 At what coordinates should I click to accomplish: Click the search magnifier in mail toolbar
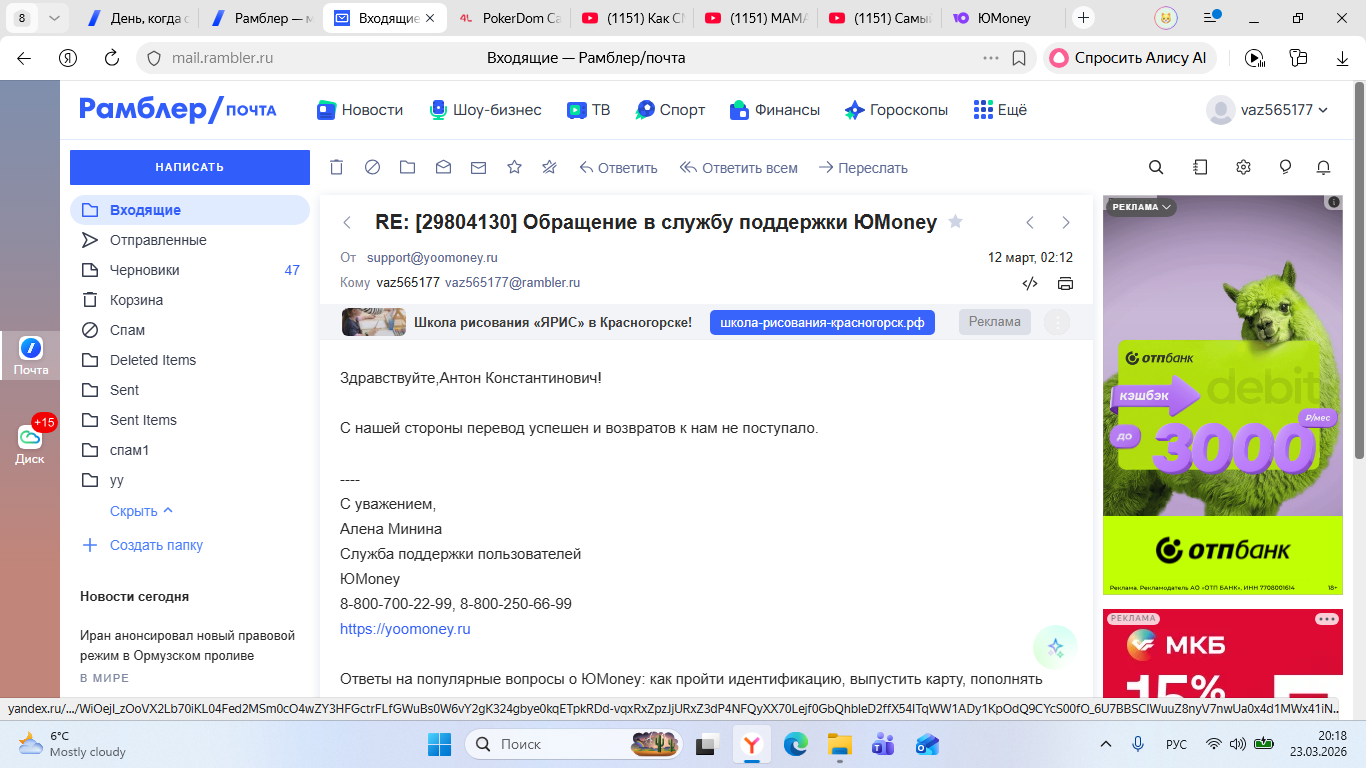(1156, 168)
